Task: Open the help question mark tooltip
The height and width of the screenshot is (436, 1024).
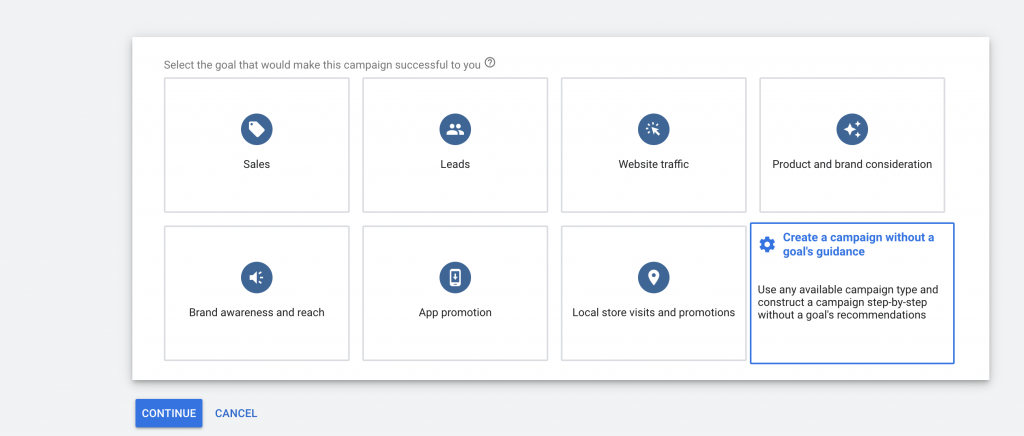Action: (x=490, y=63)
